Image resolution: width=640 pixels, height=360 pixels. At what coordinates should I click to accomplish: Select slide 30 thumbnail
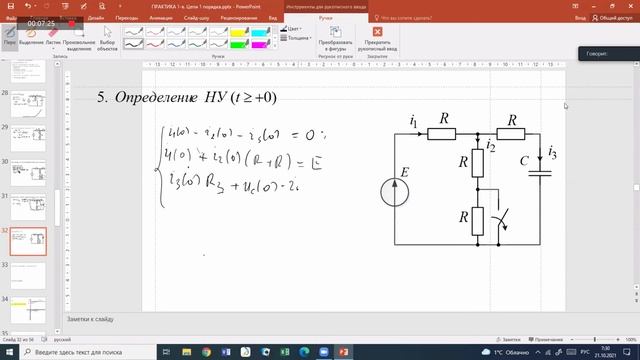[28, 173]
